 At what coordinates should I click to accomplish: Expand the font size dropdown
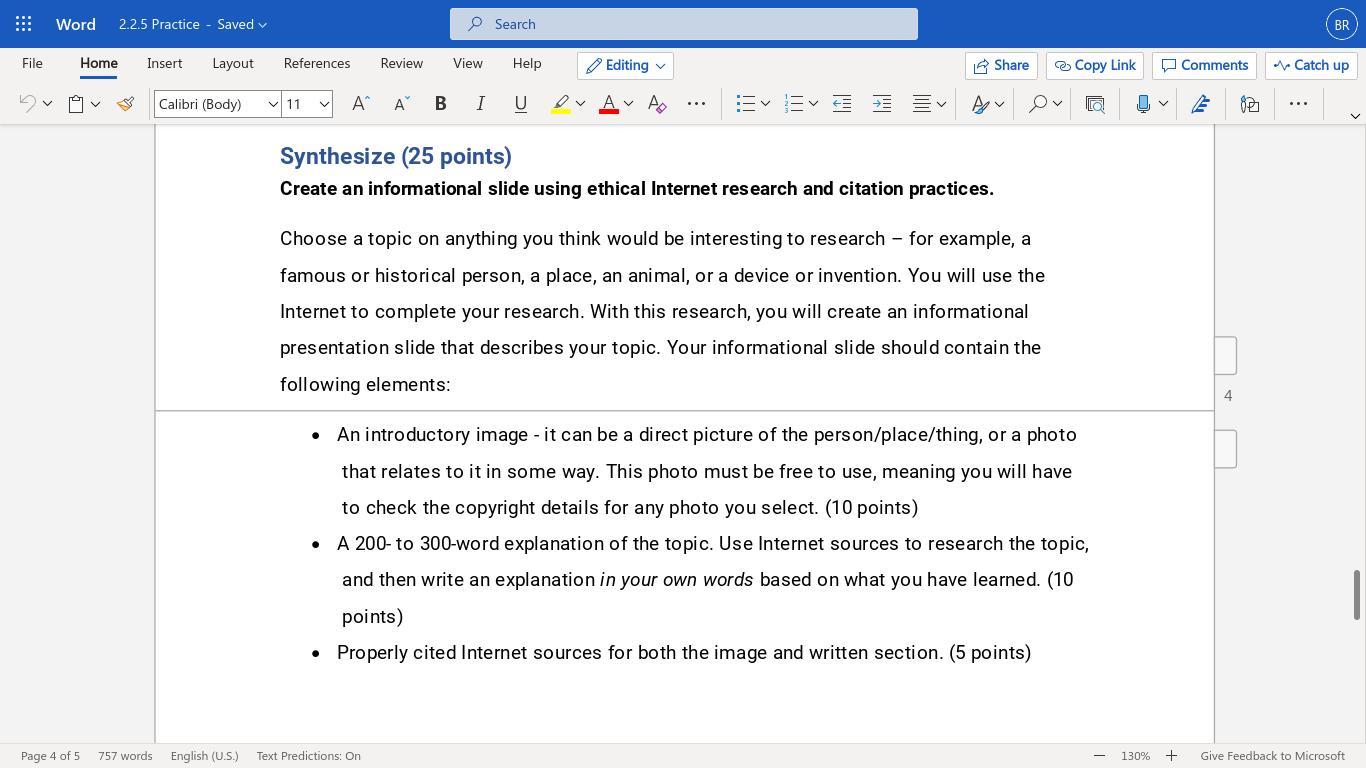click(324, 104)
